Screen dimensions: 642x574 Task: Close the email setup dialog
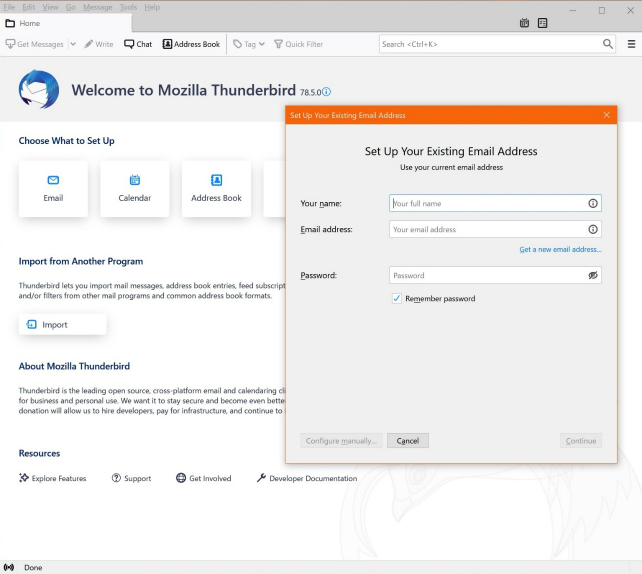pos(606,115)
